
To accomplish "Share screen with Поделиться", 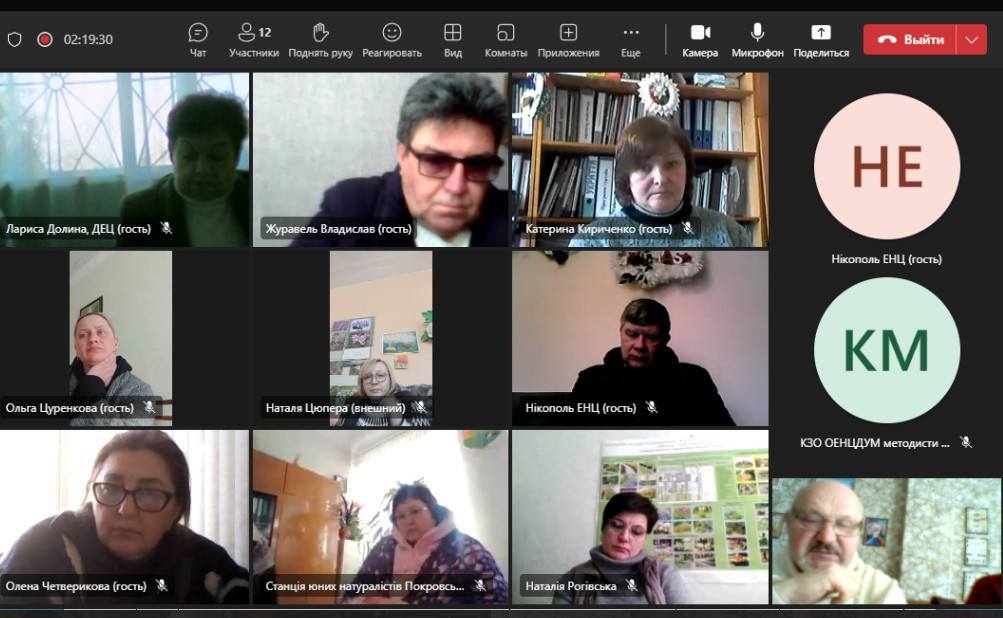I will pyautogui.click(x=821, y=39).
